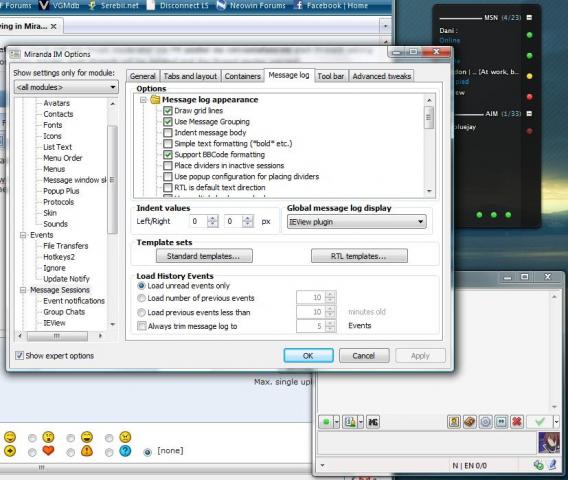Click message input area in chat window
The height and width of the screenshot is (480, 568).
(x=427, y=443)
